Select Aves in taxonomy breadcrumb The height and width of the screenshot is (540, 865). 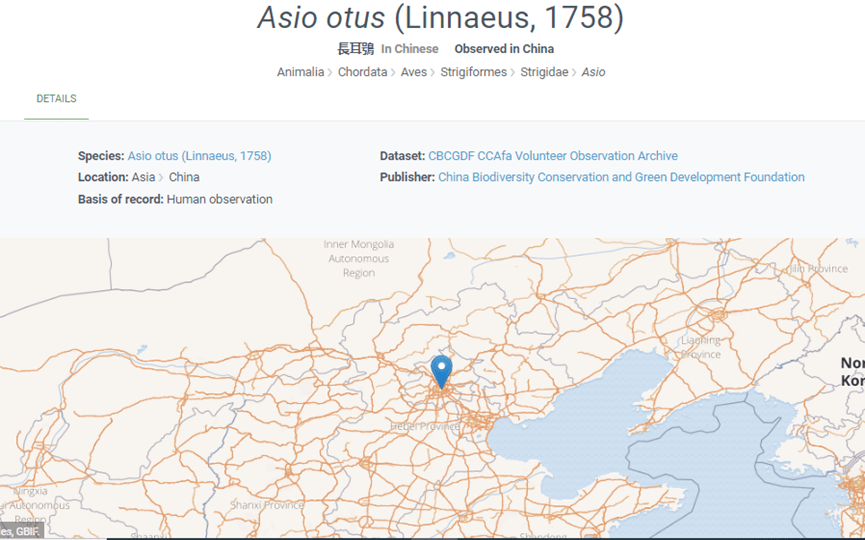click(415, 72)
